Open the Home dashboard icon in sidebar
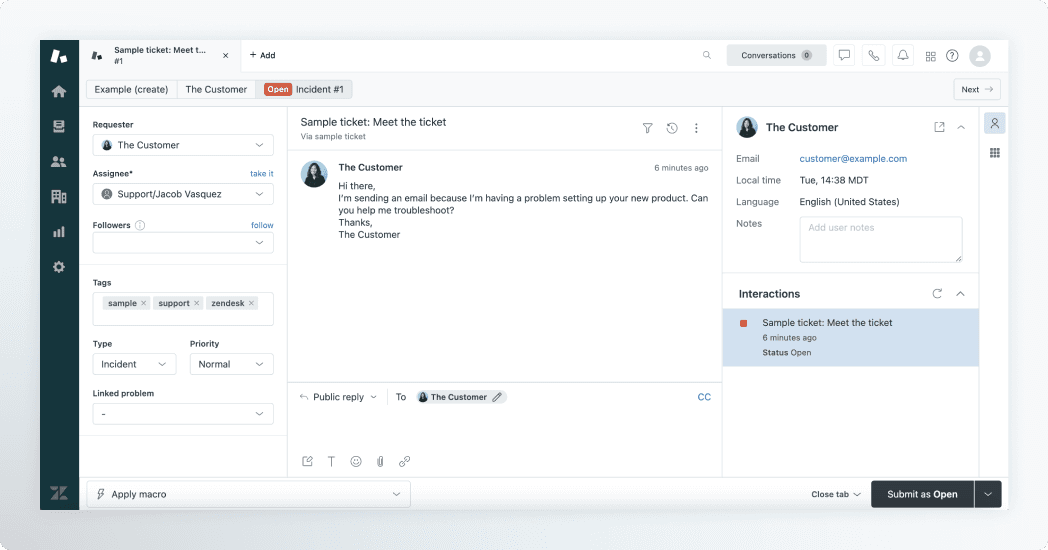 click(x=59, y=91)
